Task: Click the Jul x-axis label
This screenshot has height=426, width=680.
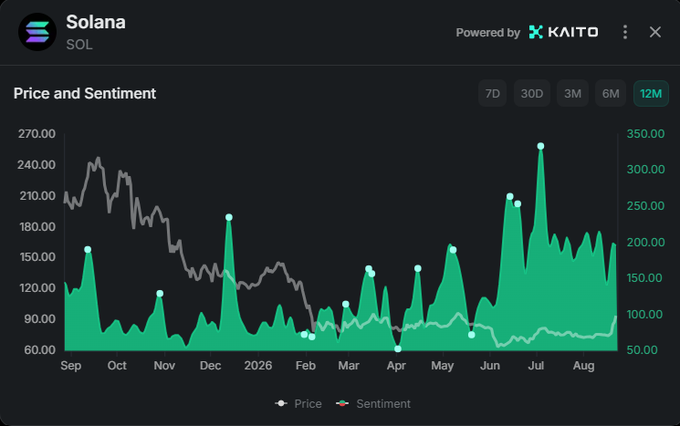Action: pyautogui.click(x=536, y=365)
